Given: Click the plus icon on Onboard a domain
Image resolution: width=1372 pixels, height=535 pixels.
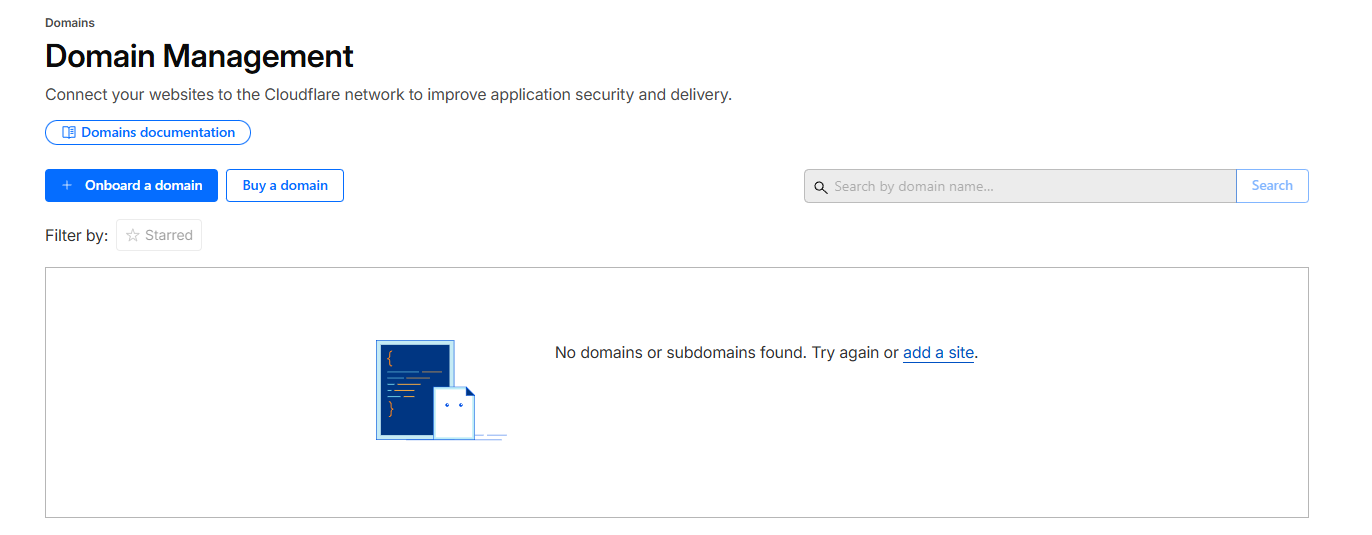Looking at the screenshot, I should pyautogui.click(x=67, y=185).
